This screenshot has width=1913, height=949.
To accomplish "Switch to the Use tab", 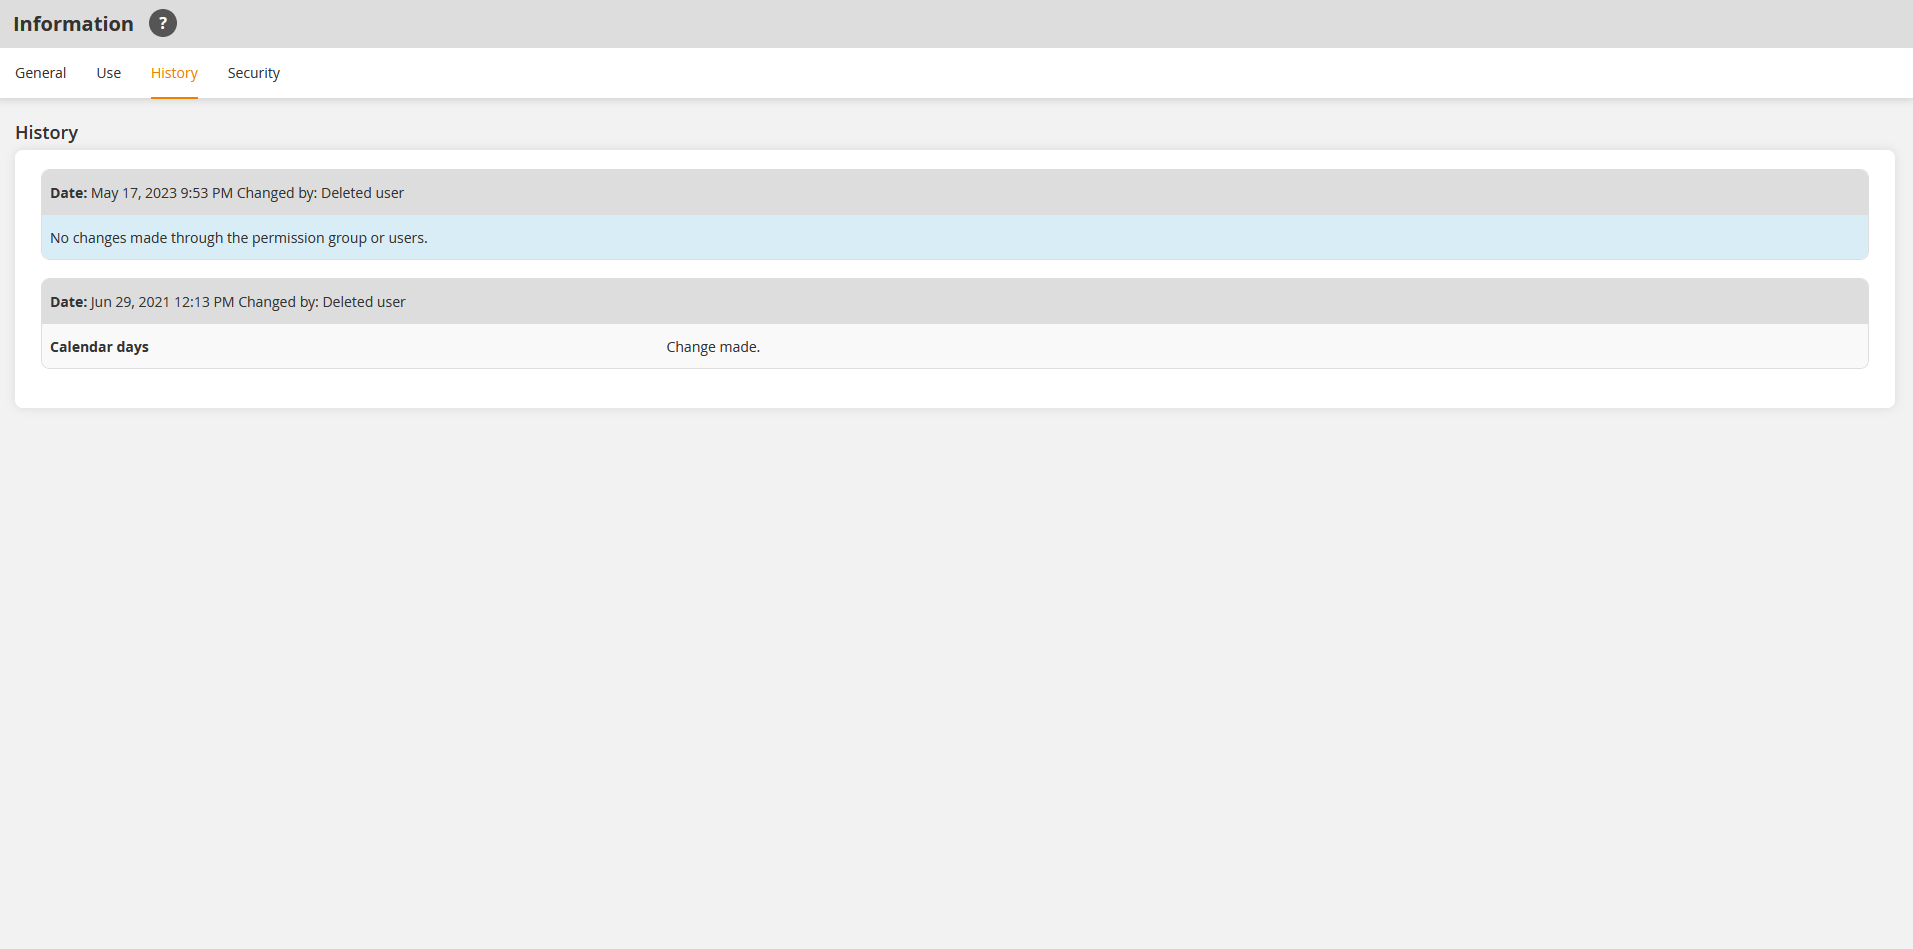I will pyautogui.click(x=107, y=72).
